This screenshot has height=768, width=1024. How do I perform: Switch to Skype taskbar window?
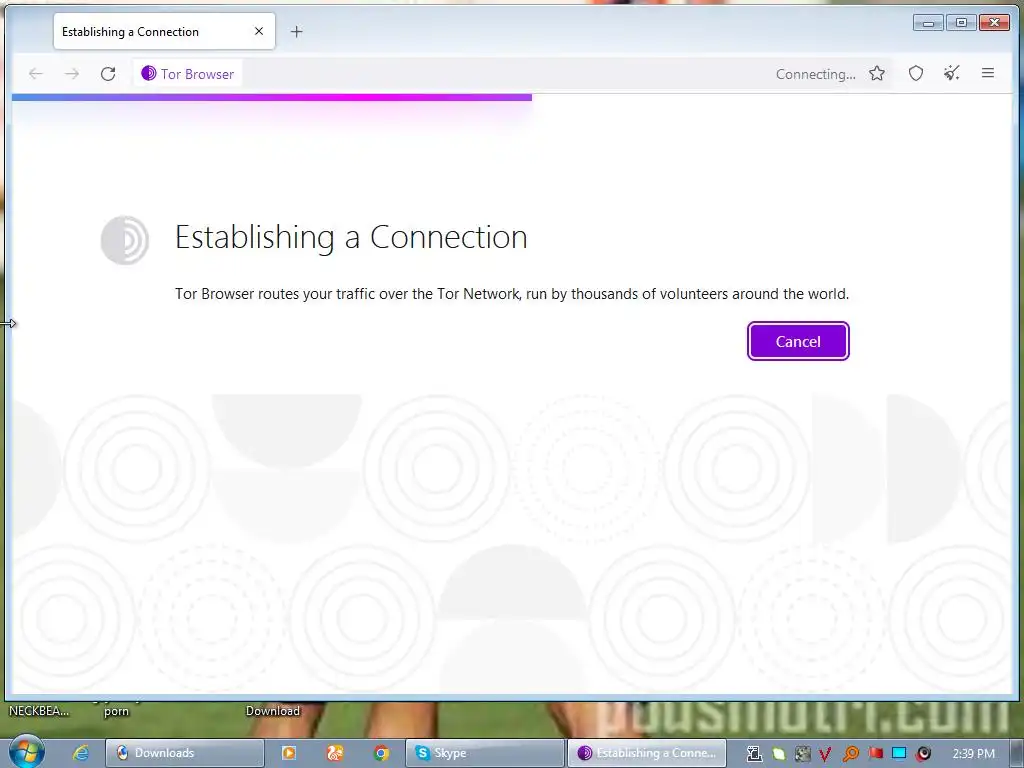click(x=485, y=753)
